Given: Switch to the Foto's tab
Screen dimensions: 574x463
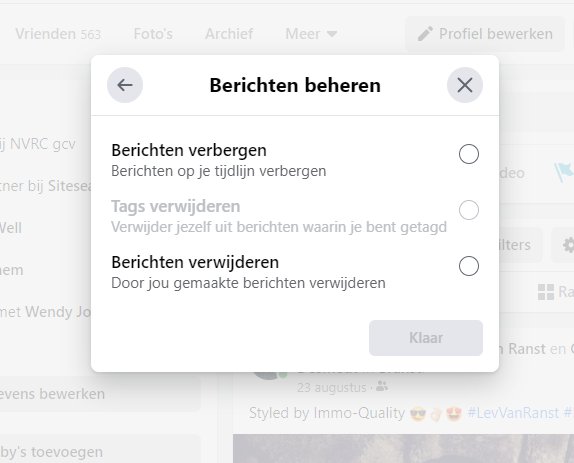Looking at the screenshot, I should pos(153,34).
